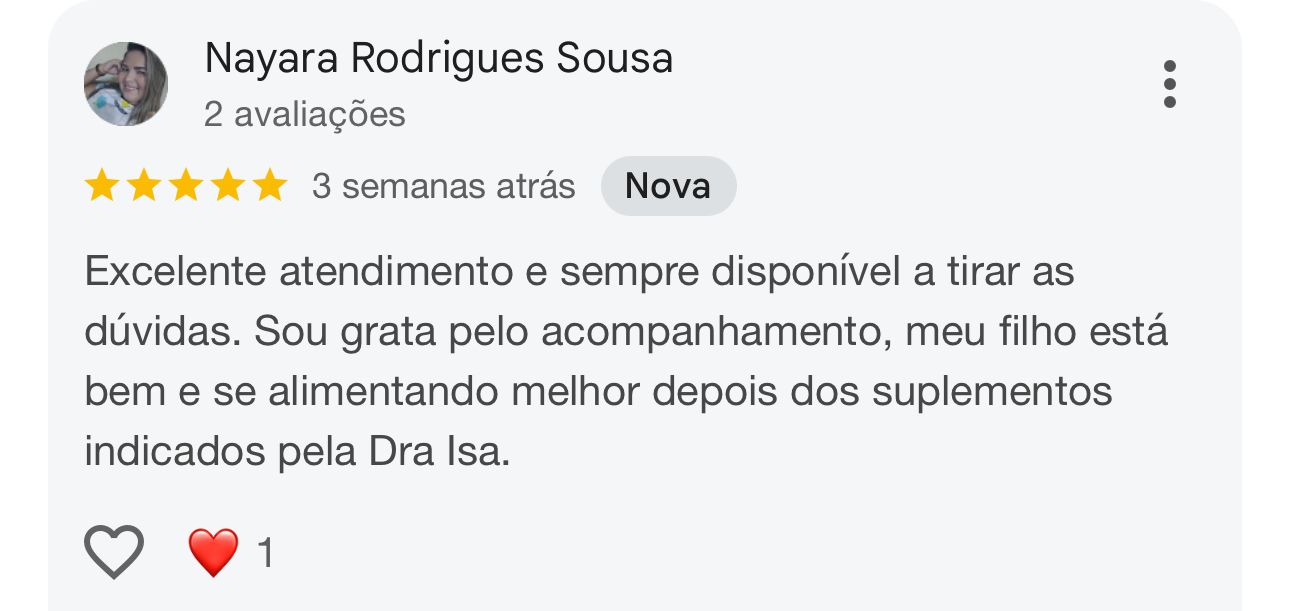Open the three-dot options menu

pos(1169,84)
